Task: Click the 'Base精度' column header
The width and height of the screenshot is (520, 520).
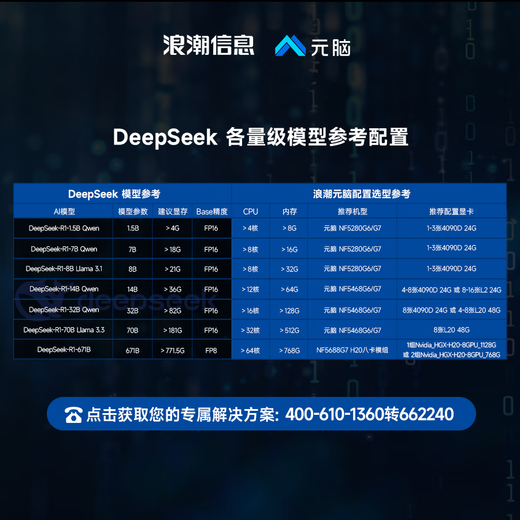Action: point(212,212)
